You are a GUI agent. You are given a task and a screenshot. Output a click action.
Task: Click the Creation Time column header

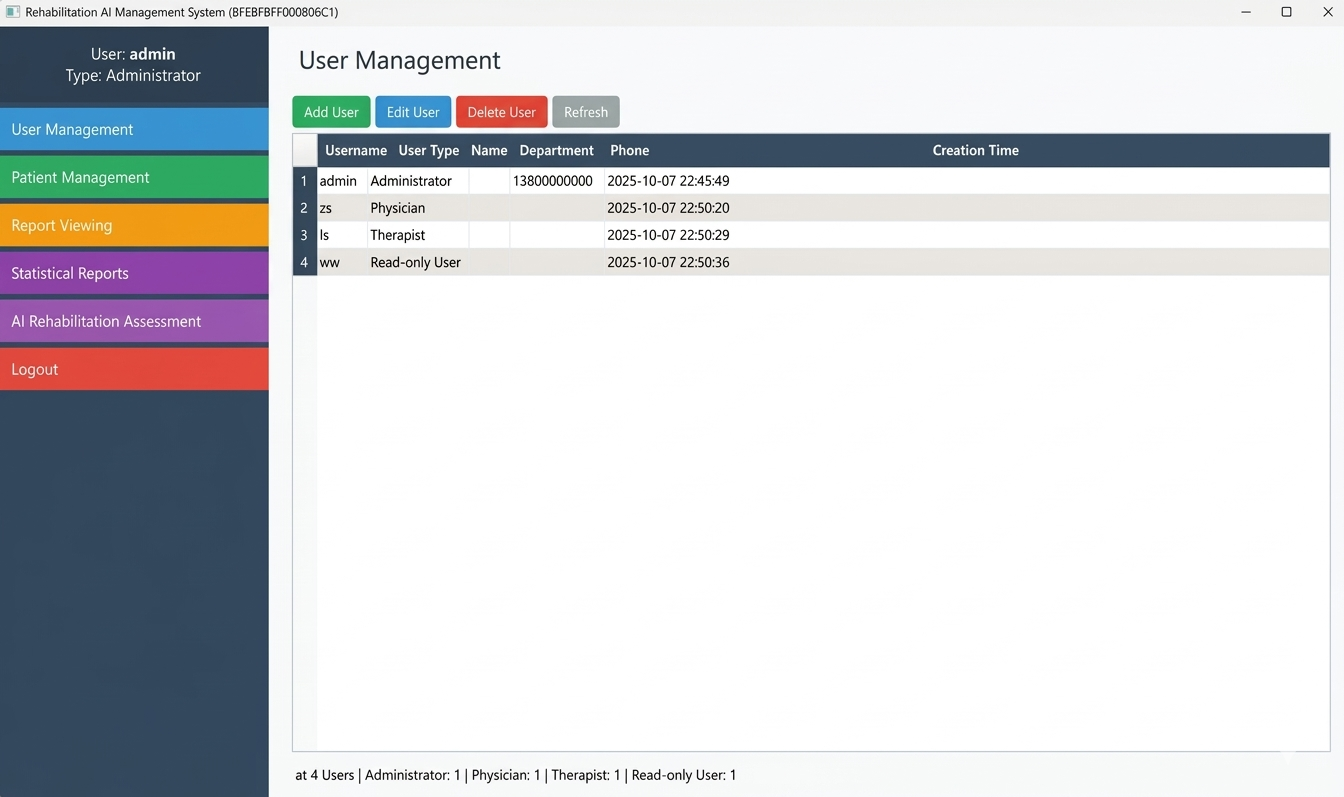(975, 150)
